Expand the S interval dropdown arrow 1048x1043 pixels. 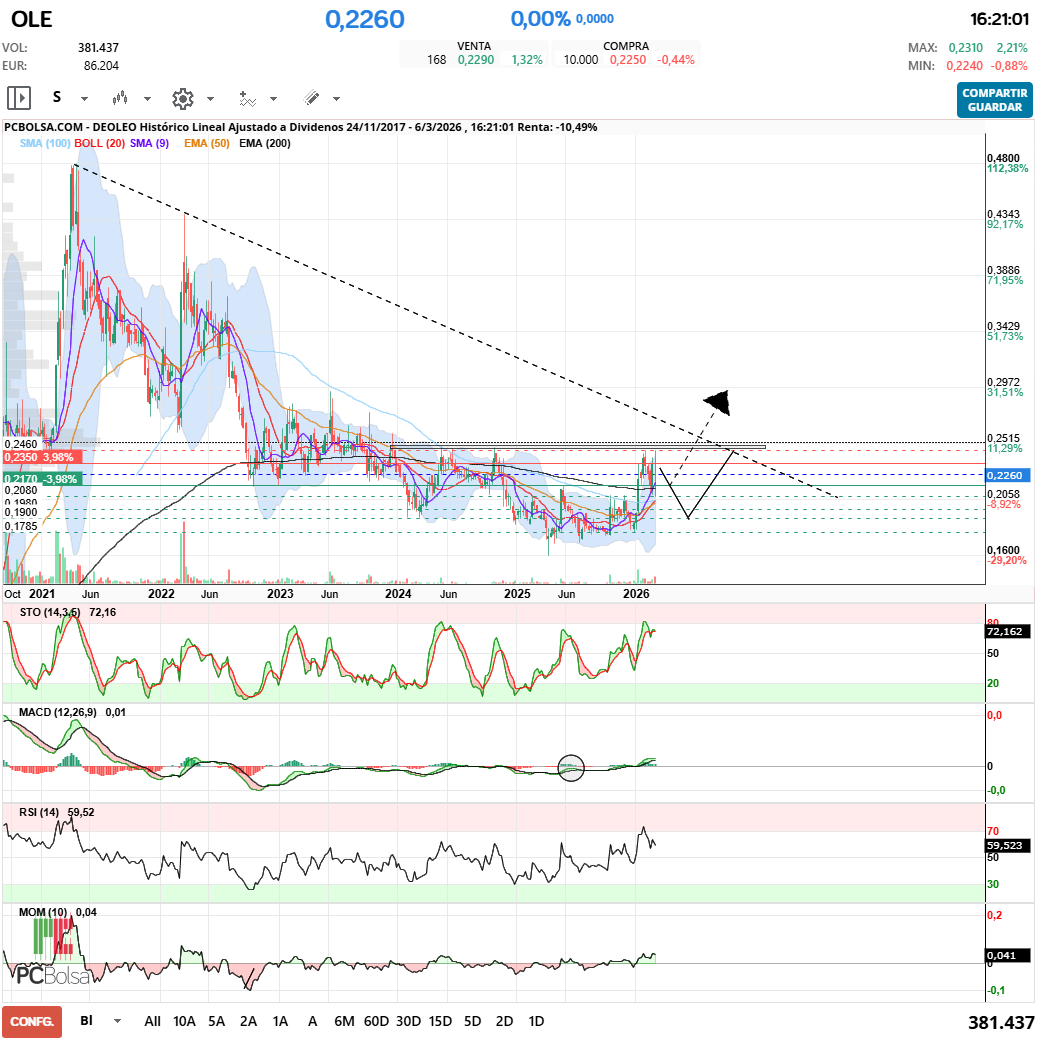pos(84,99)
